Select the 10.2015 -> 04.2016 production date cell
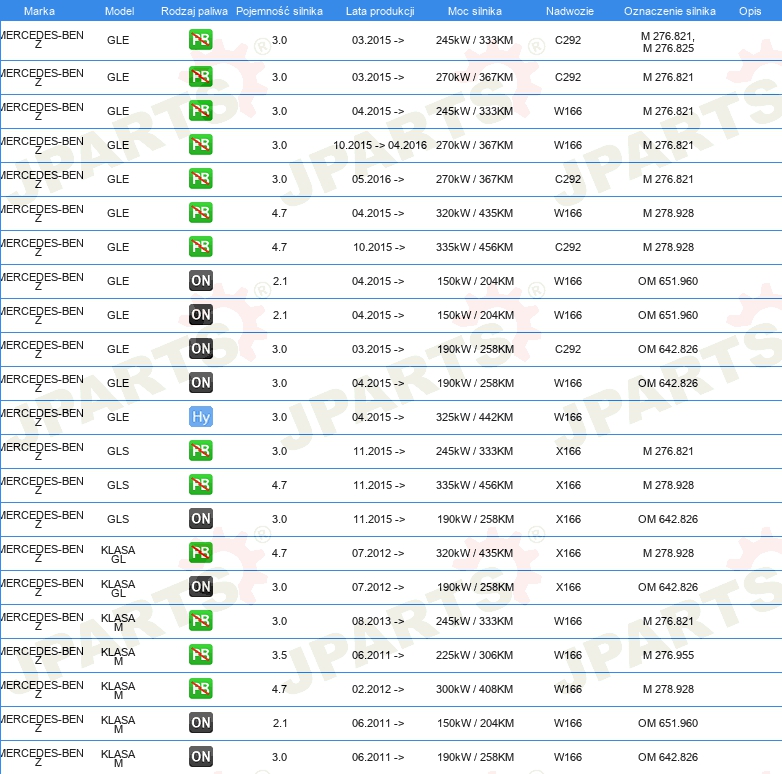This screenshot has height=774, width=782. click(x=380, y=145)
